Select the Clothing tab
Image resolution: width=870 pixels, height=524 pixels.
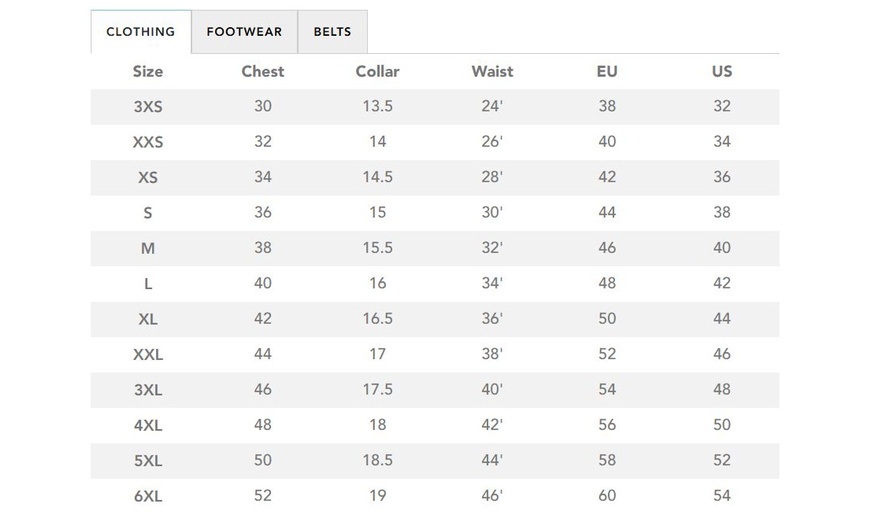(x=140, y=32)
